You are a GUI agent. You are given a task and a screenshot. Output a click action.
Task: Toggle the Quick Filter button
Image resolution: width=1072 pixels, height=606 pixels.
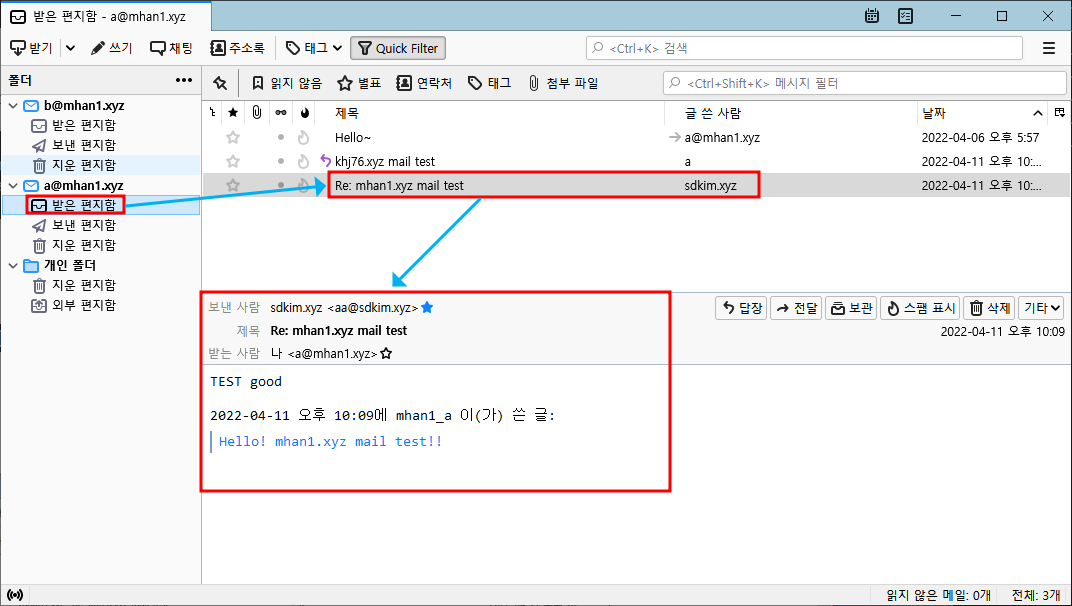[x=398, y=48]
